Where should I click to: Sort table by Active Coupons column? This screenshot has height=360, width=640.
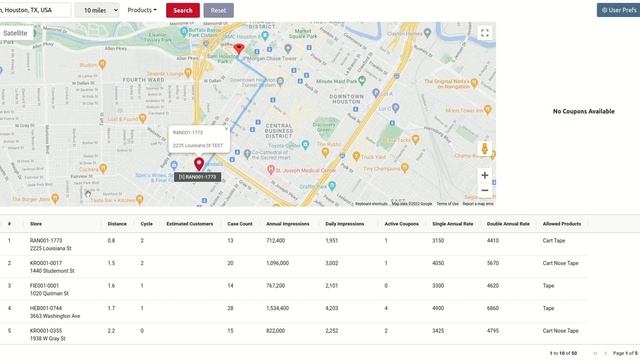click(401, 224)
